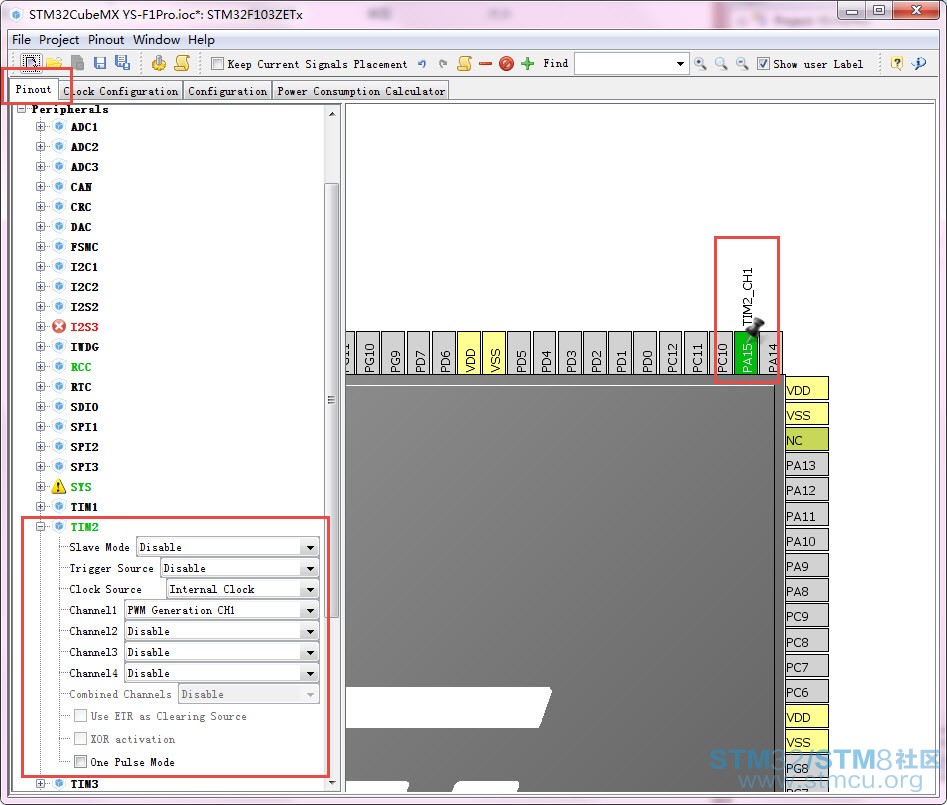Open the Slave Mode dropdown
947x805 pixels.
(x=310, y=547)
